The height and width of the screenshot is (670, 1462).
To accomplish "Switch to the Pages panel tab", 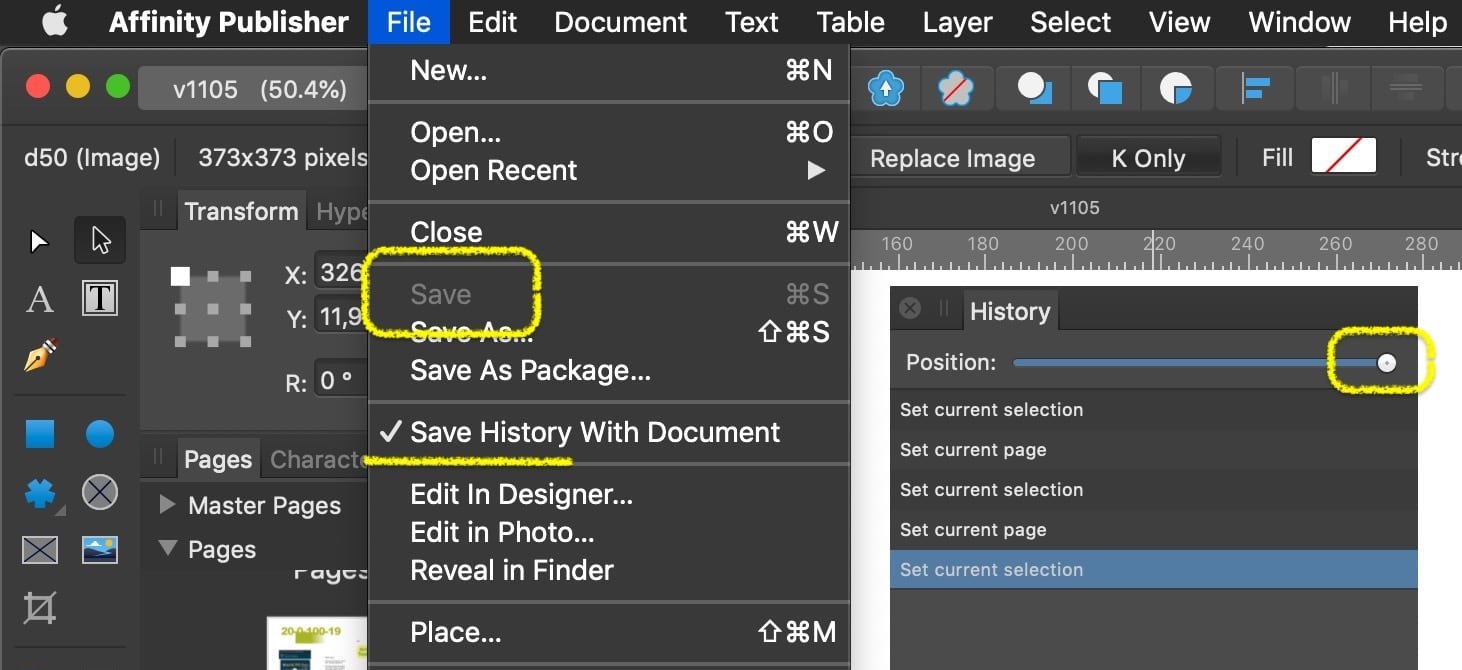I will coord(218,459).
